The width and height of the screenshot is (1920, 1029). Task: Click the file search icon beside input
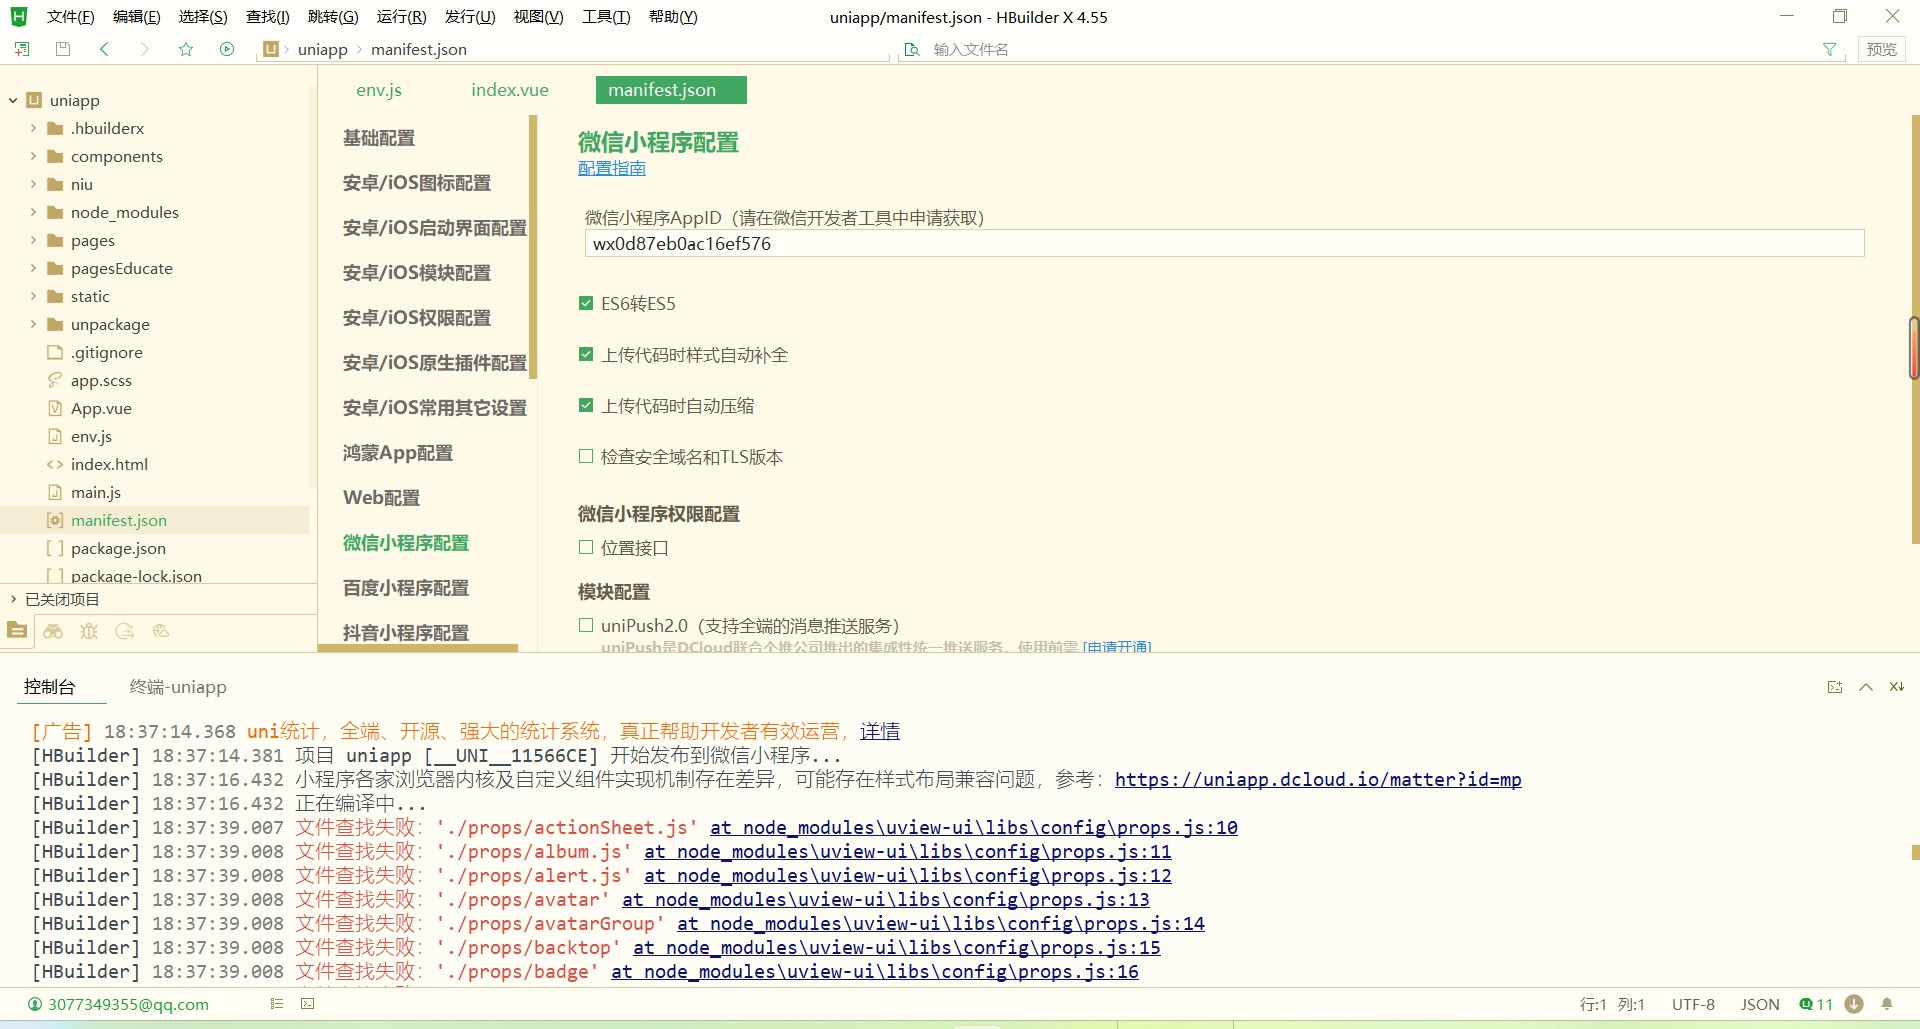coord(911,49)
